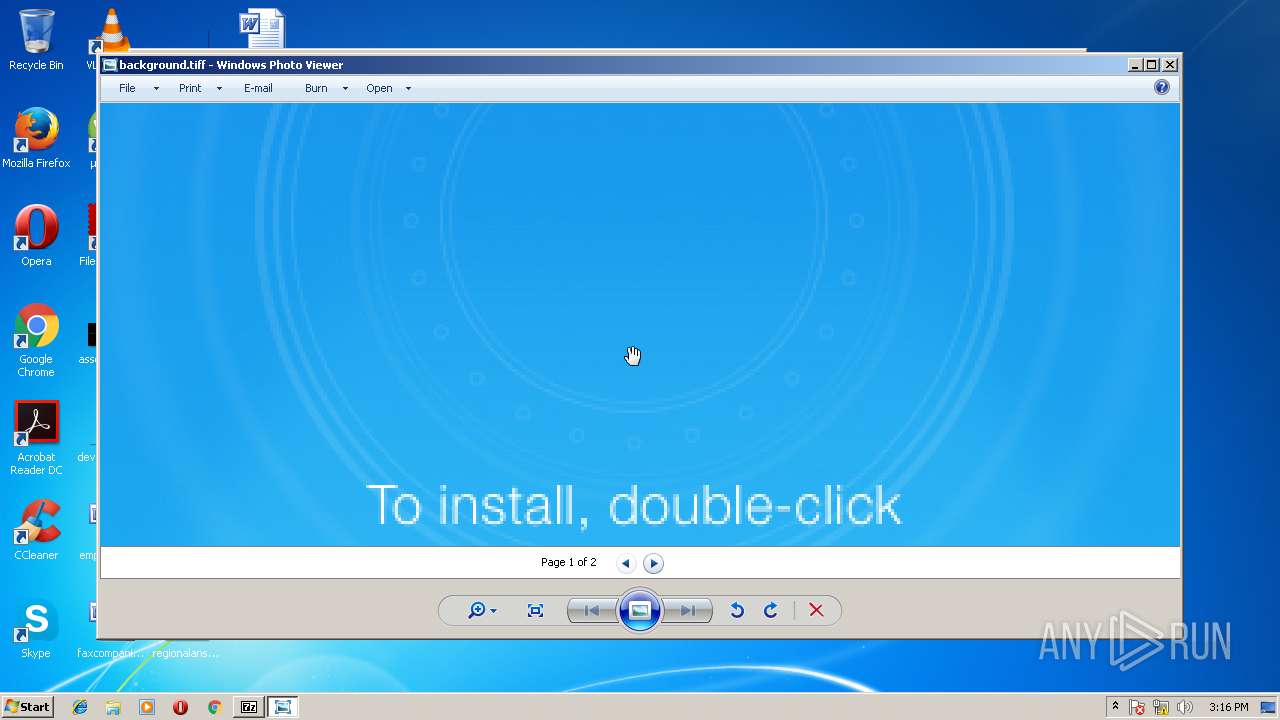Click the Action Center flag tray icon

[1138, 707]
